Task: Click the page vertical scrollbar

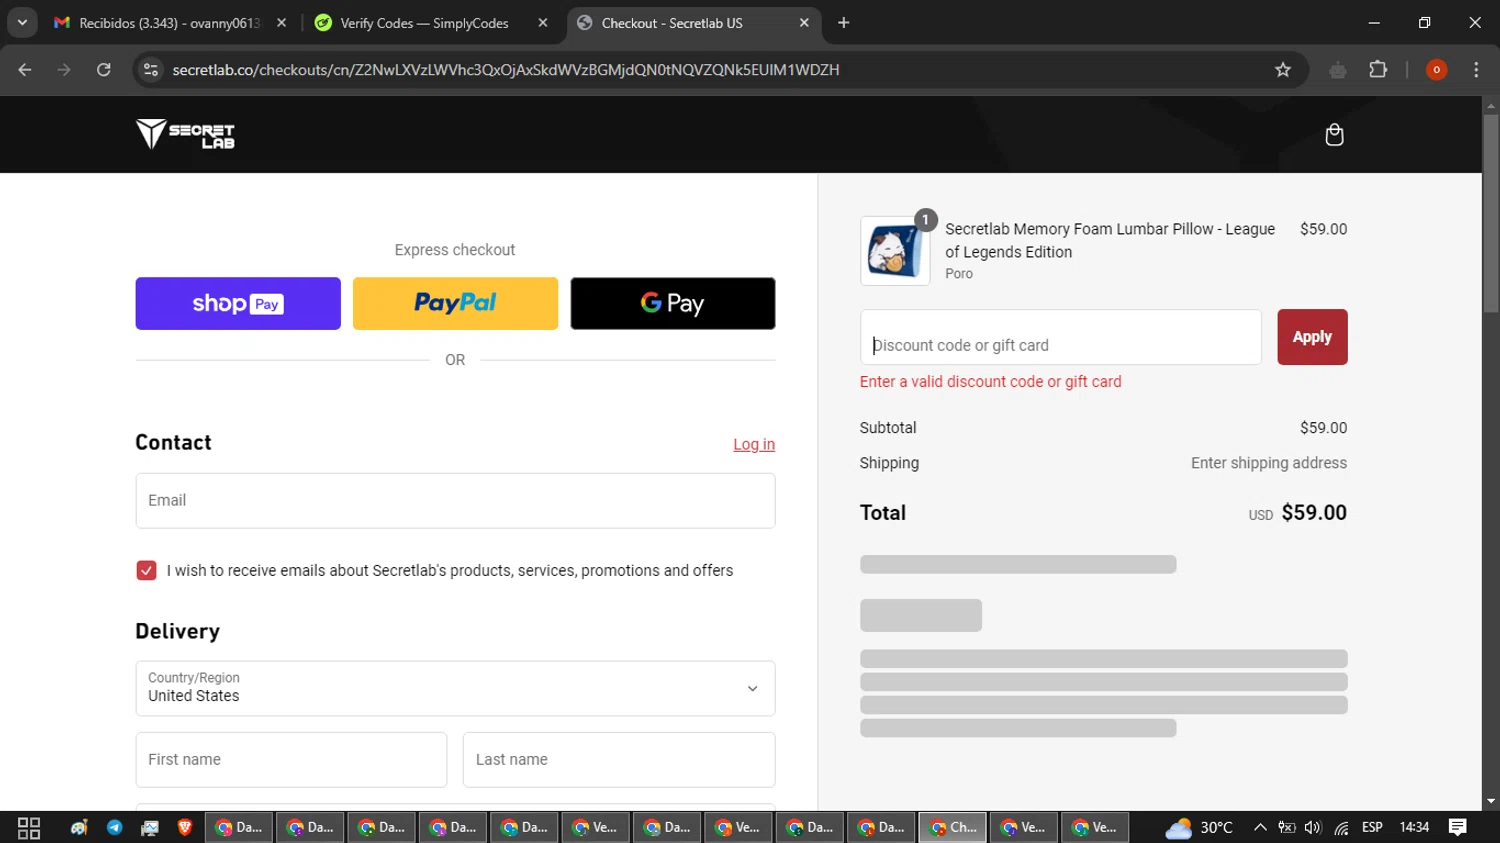Action: 1491,215
